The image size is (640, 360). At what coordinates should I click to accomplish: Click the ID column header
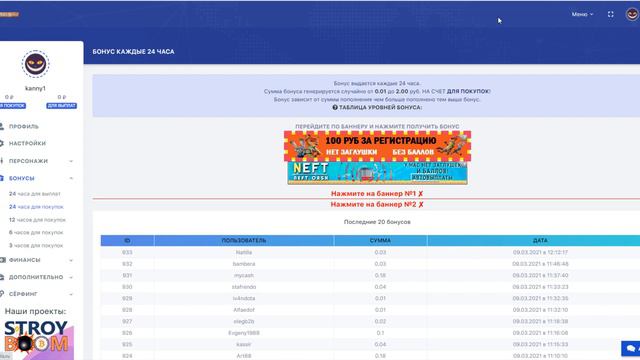[127, 240]
